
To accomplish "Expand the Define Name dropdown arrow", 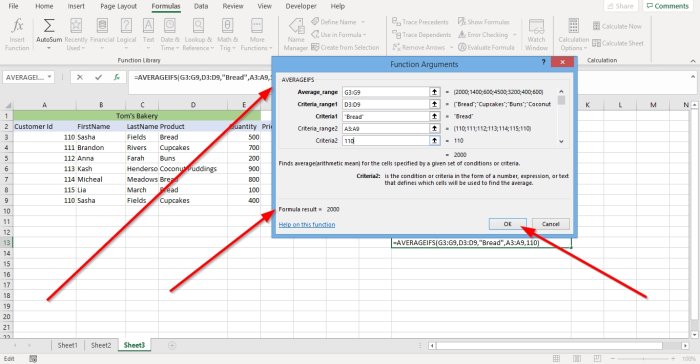I will [x=362, y=22].
